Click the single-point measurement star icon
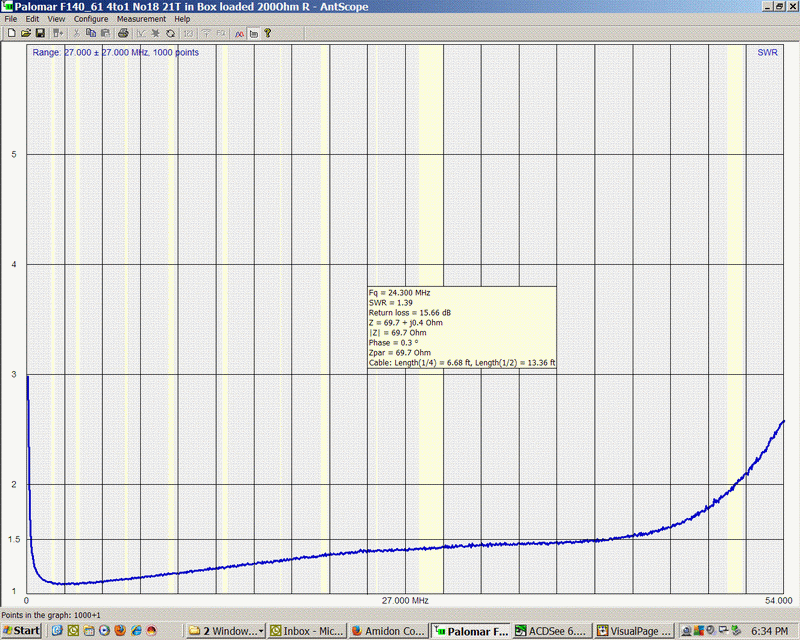800x640 pixels. [156, 34]
